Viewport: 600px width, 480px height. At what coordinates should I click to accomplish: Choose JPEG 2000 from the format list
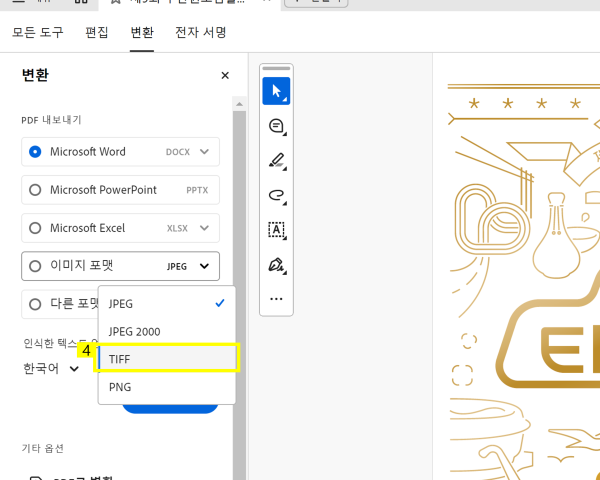click(167, 331)
